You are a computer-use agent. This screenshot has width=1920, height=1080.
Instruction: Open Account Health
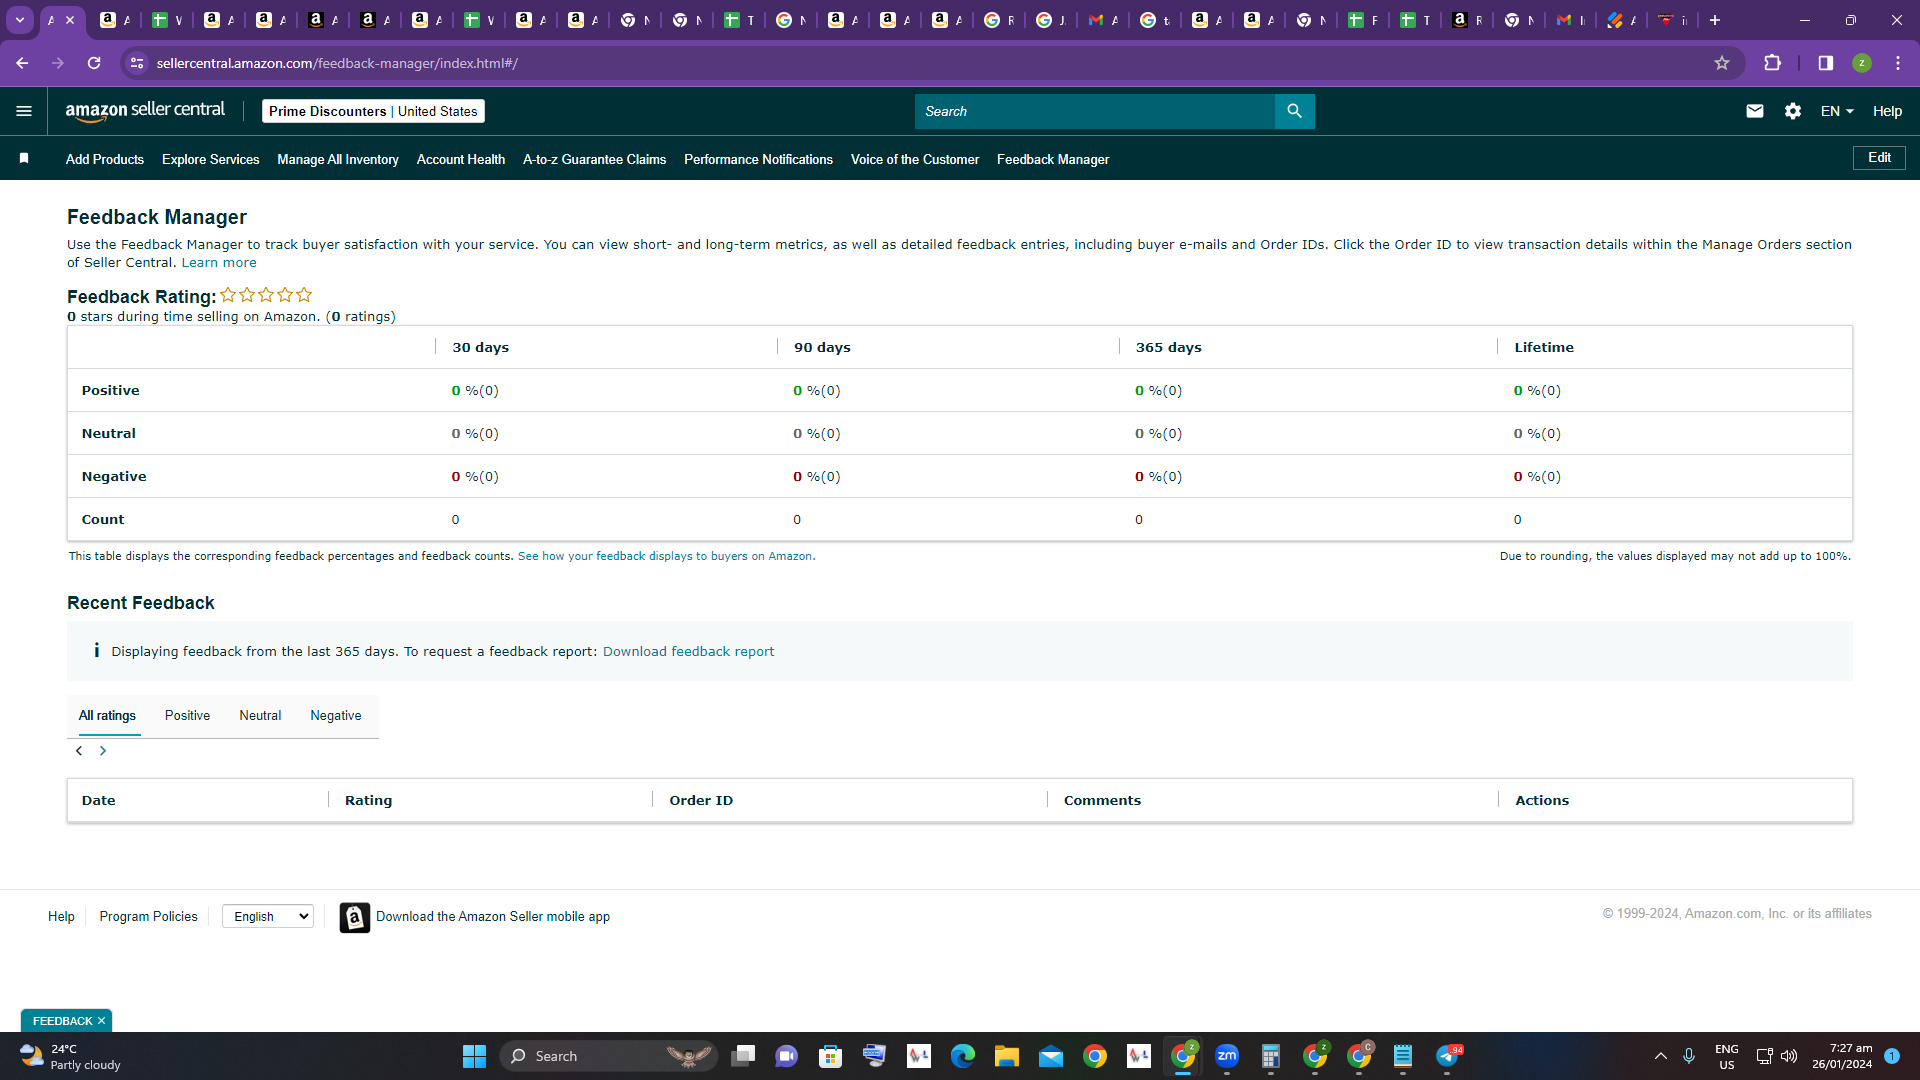tap(461, 159)
